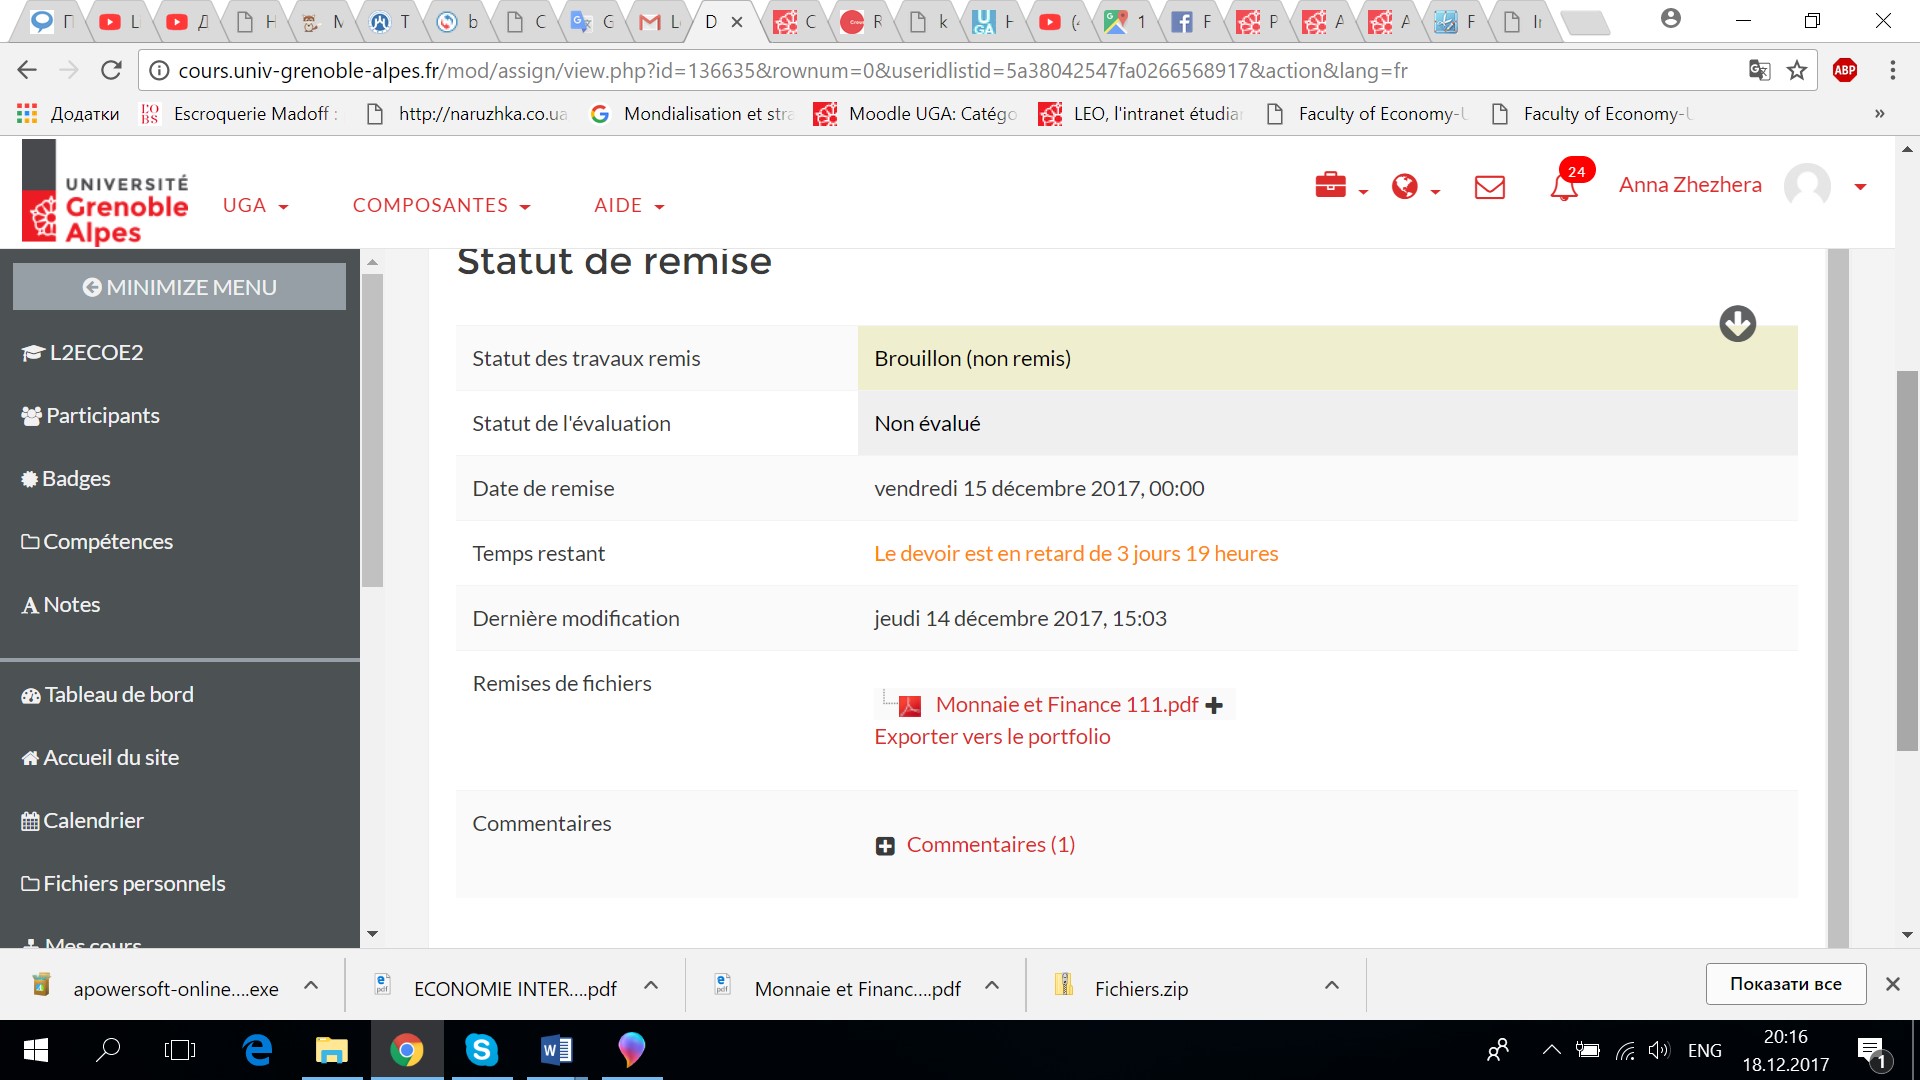Open options arrow for Monnaie et Financ pdf download
1920x1080 pixels.
coord(992,986)
